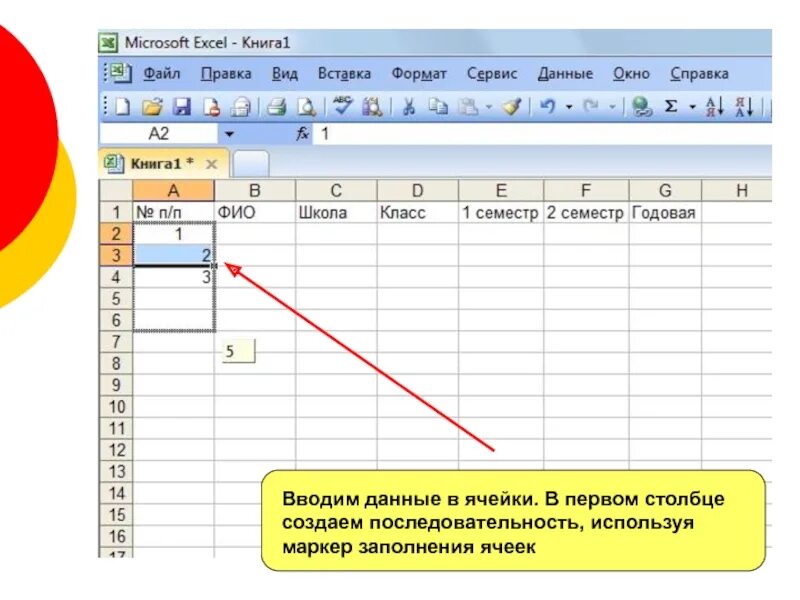Cut selection with scissors icon

(x=408, y=107)
